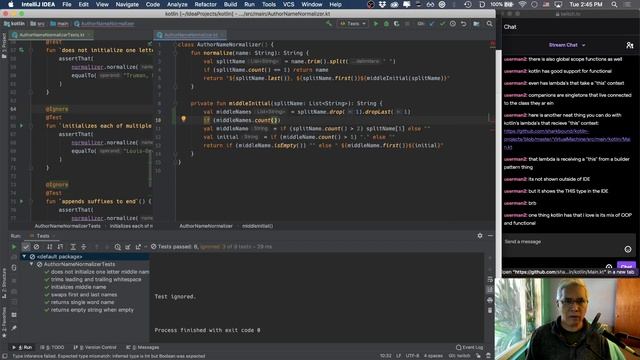Click Sort by Duration icon in test toolbar
This screenshot has height=360, width=640.
coord(60,247)
